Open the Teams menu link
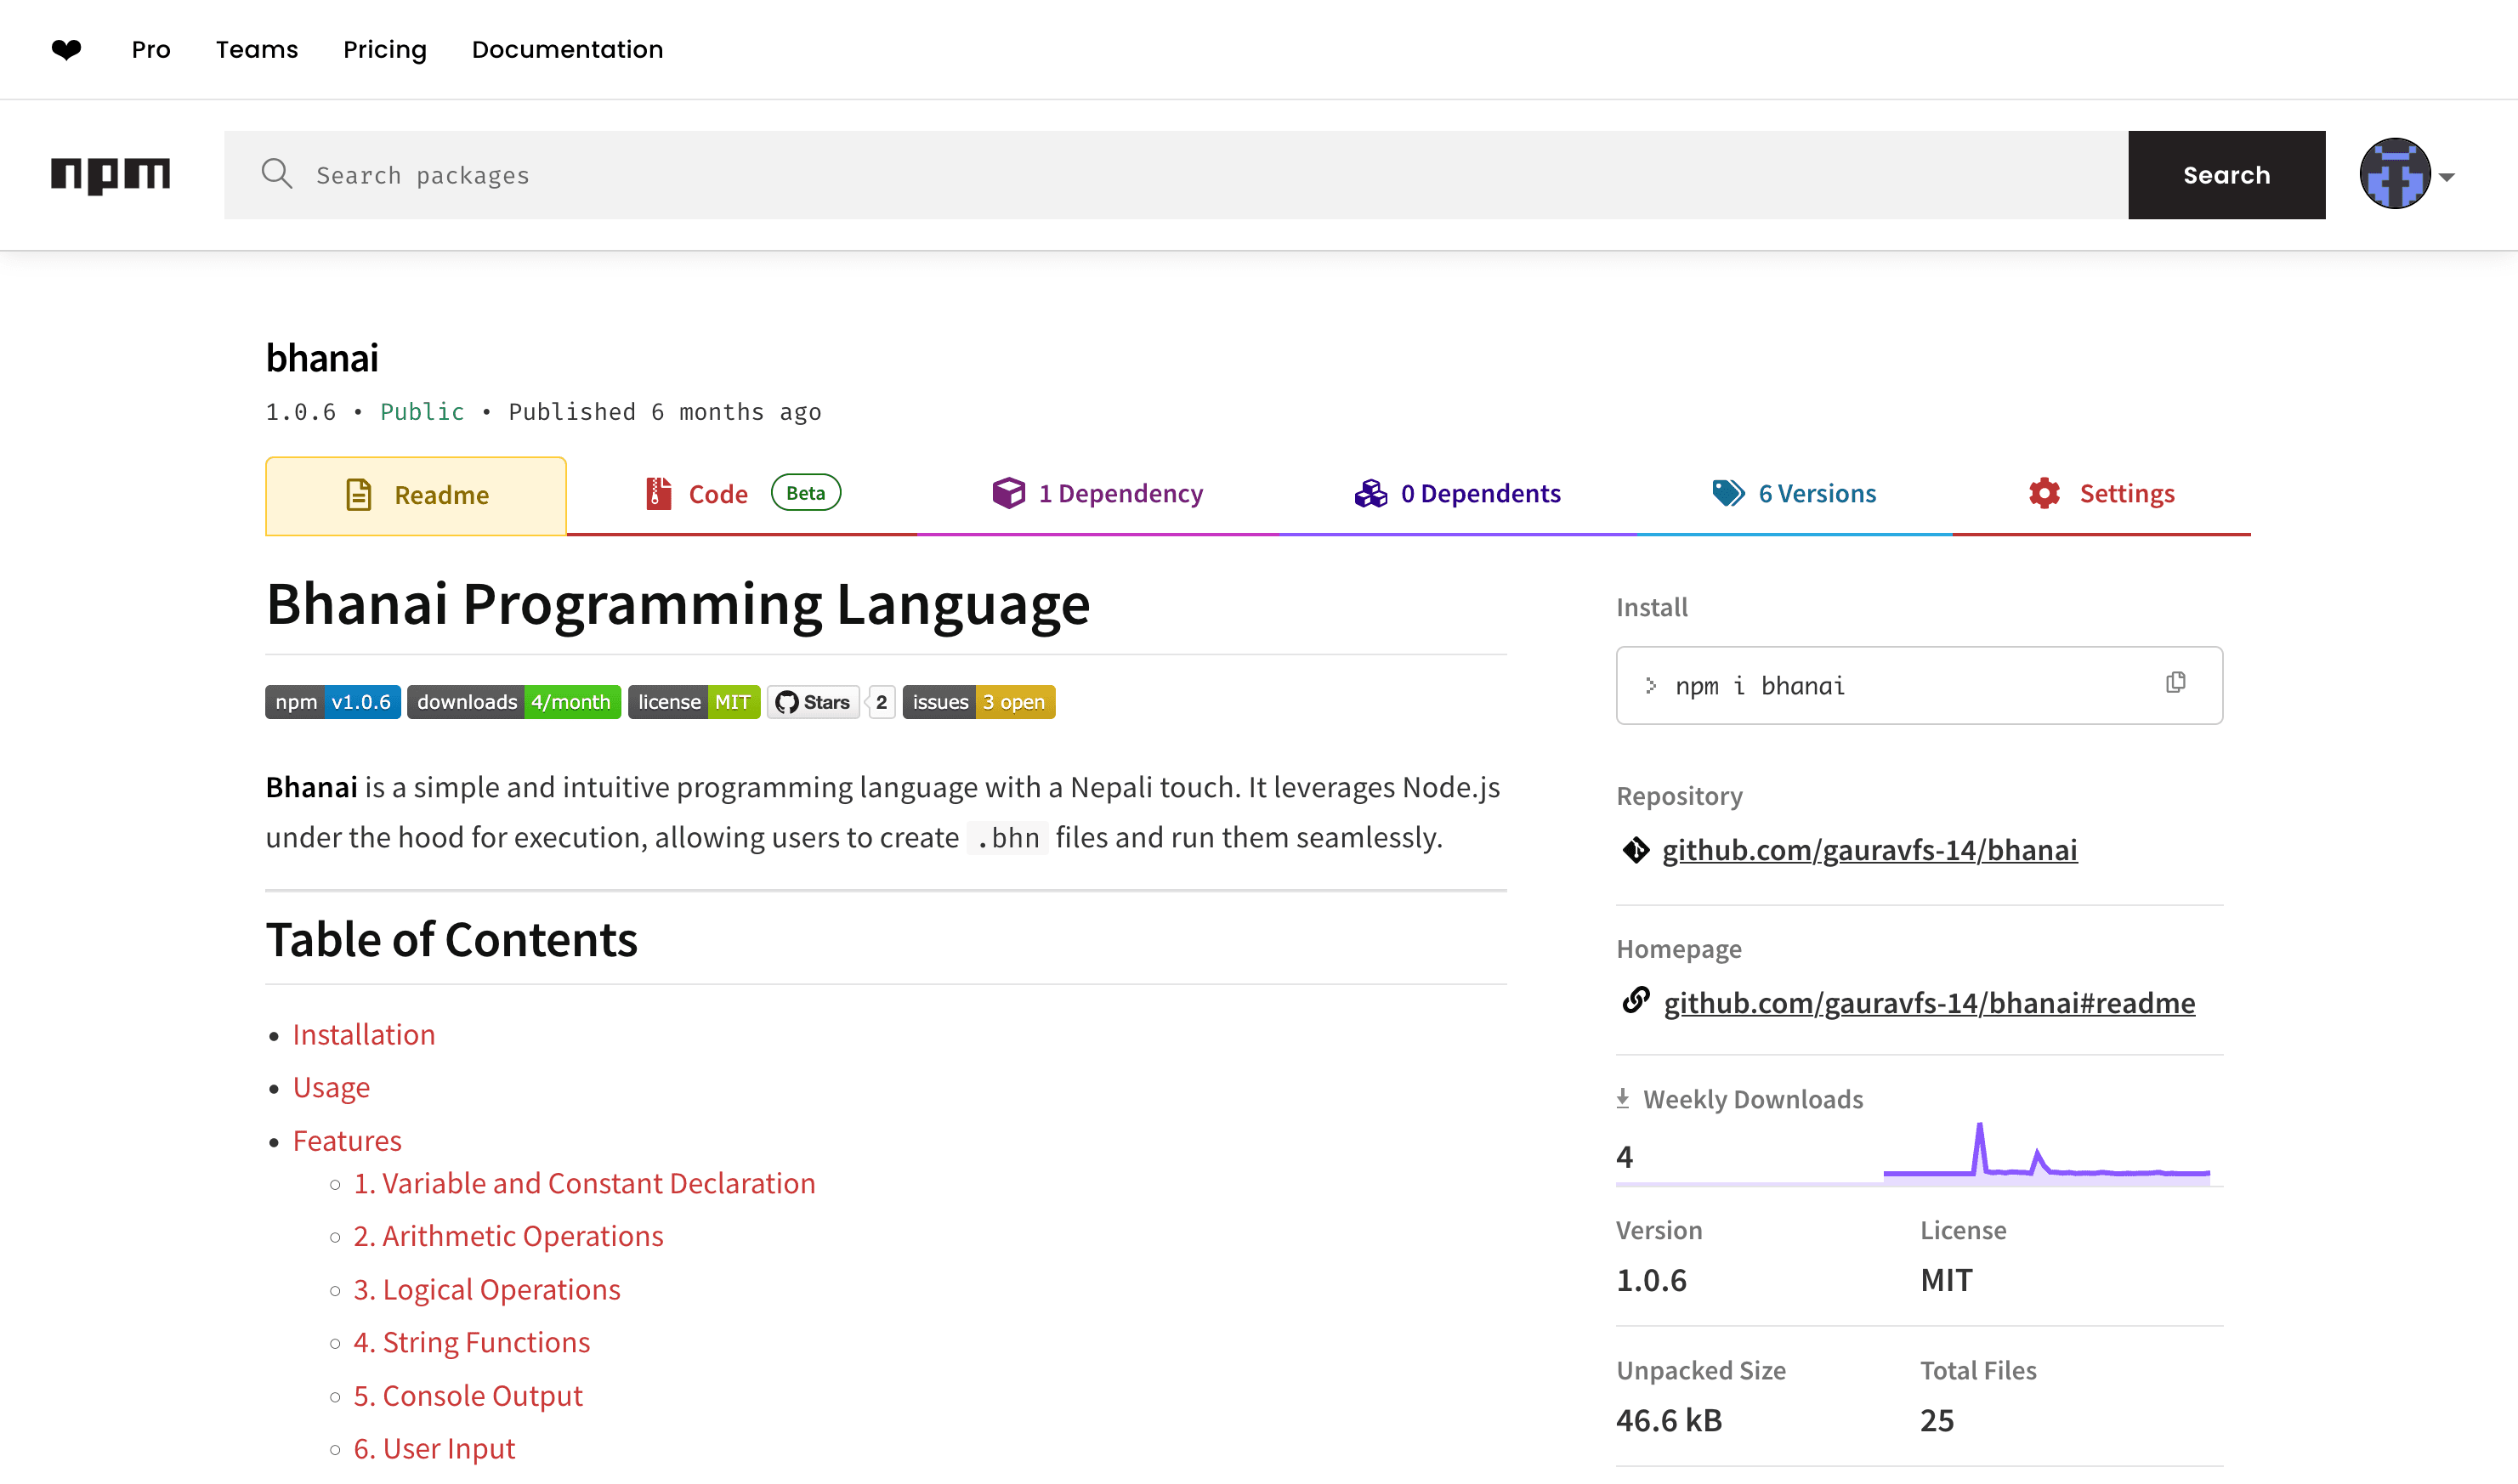This screenshot has width=2518, height=1484. [x=257, y=49]
